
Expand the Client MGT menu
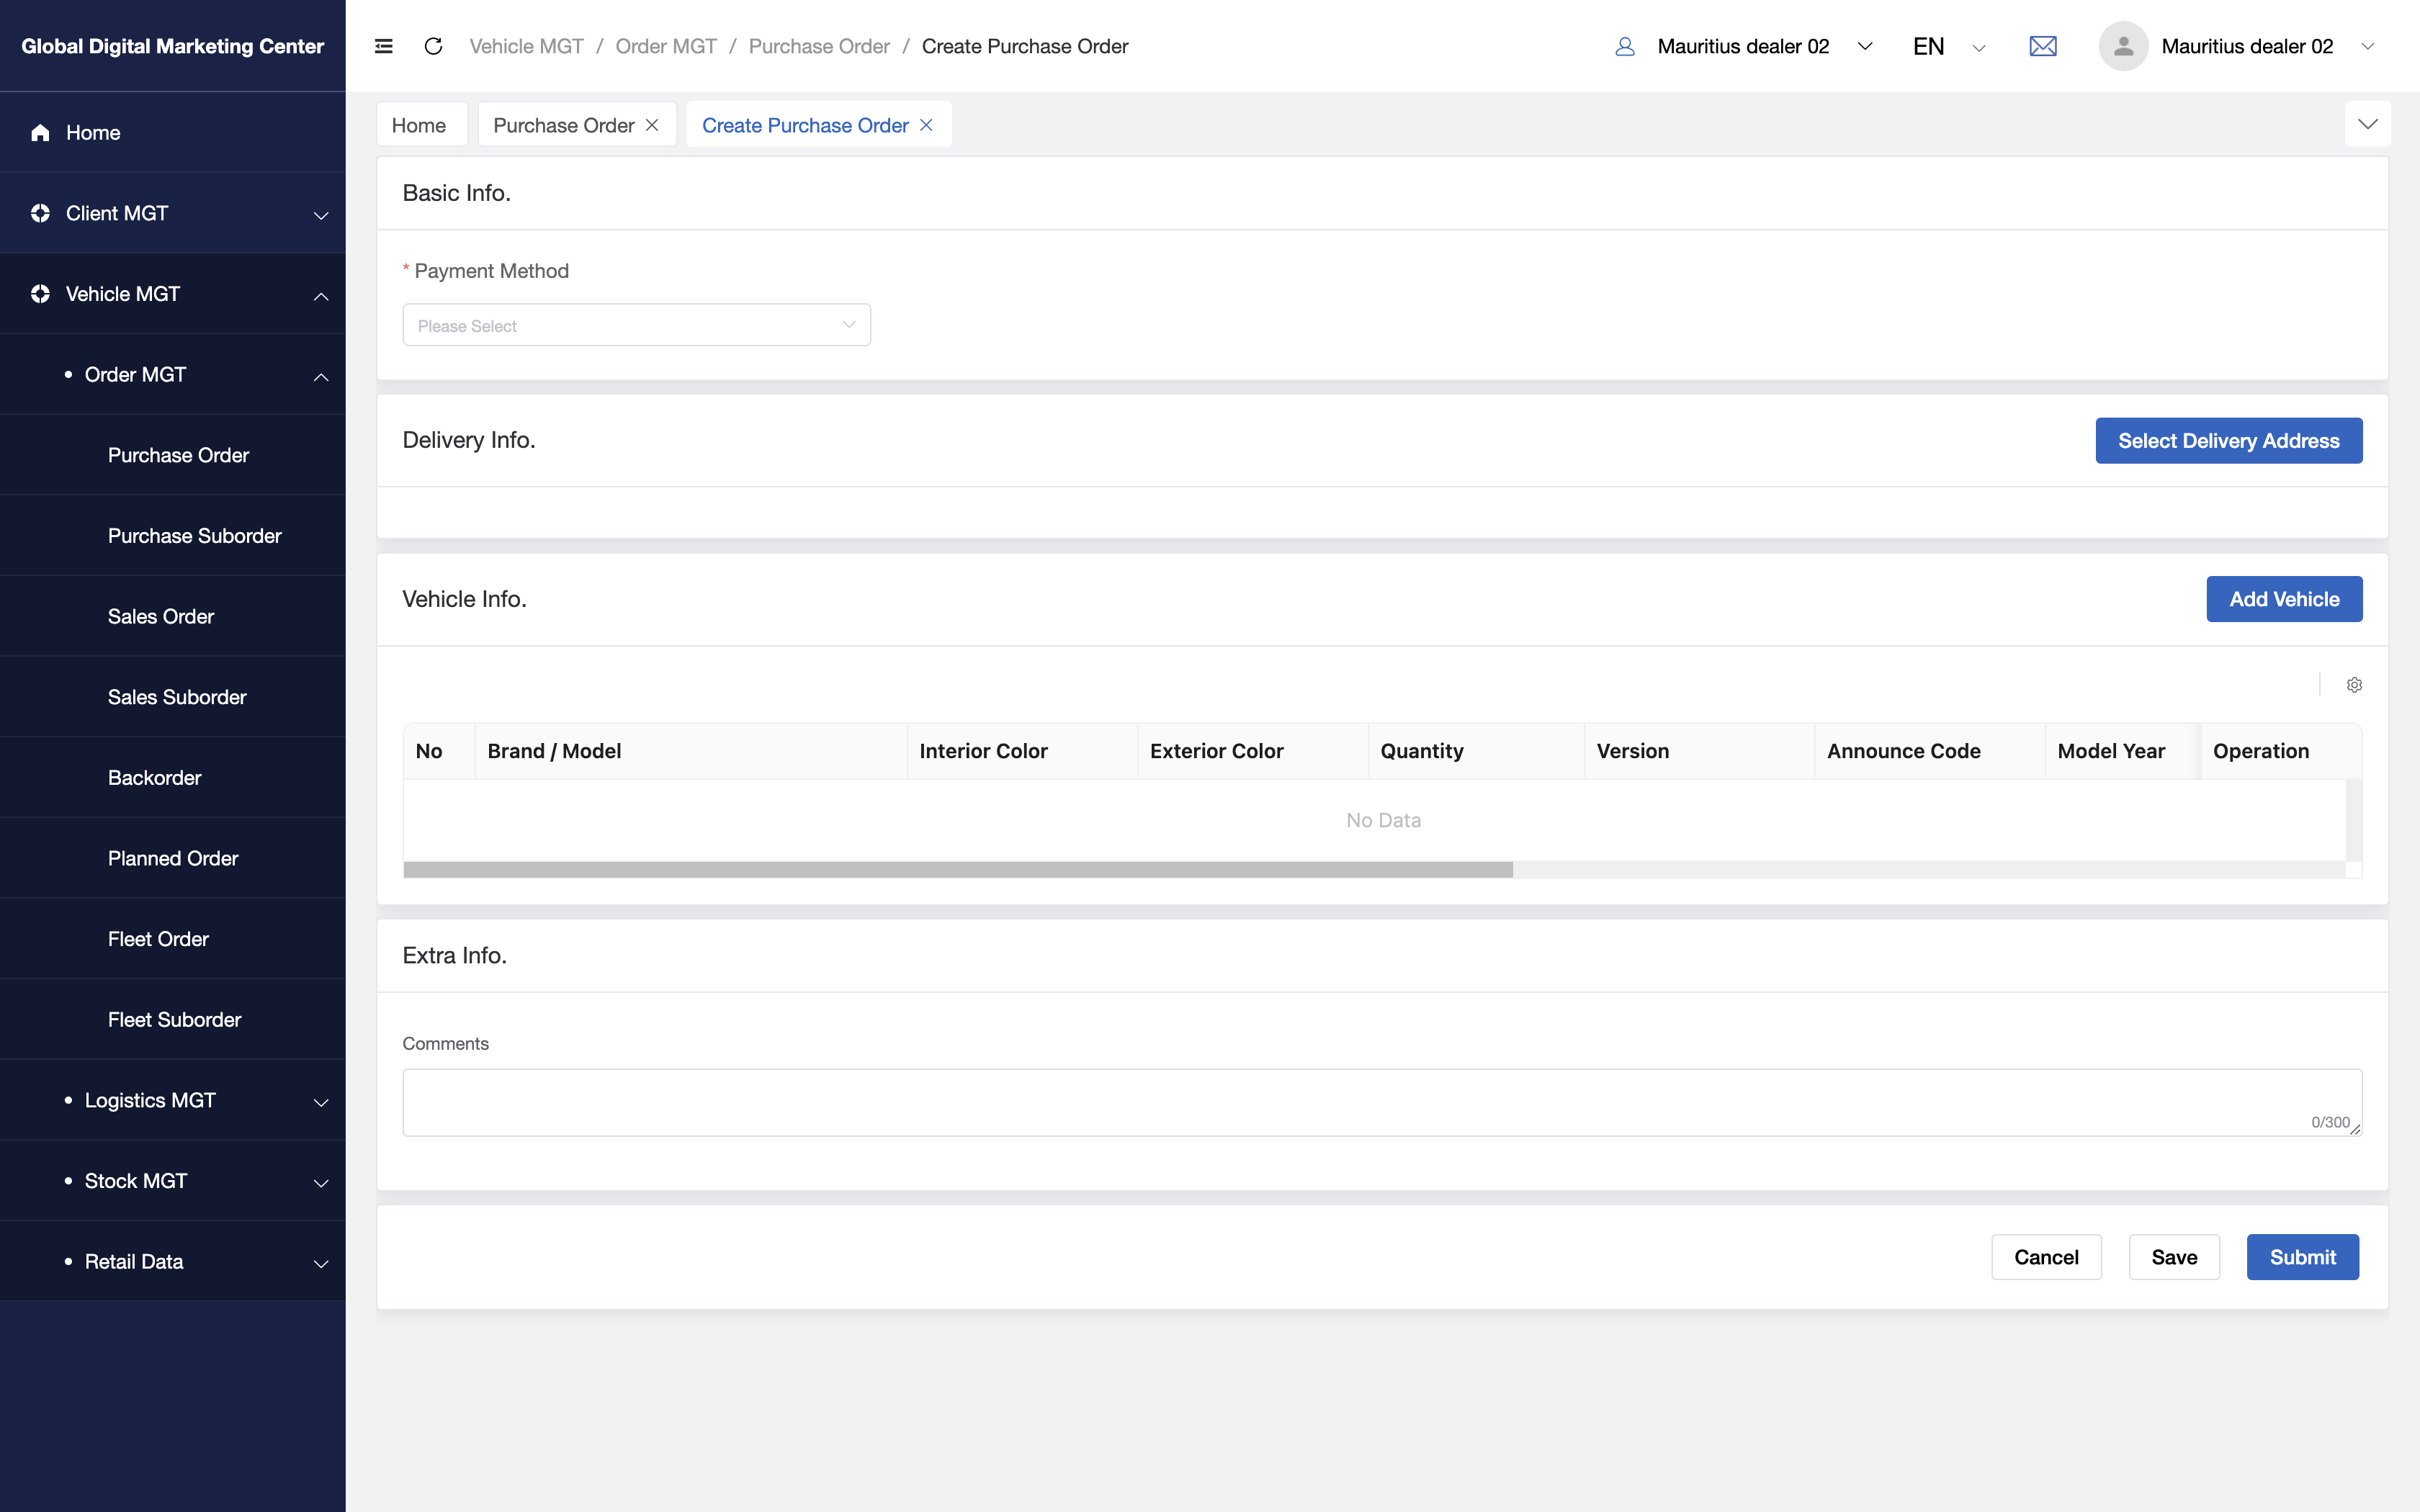coord(321,215)
